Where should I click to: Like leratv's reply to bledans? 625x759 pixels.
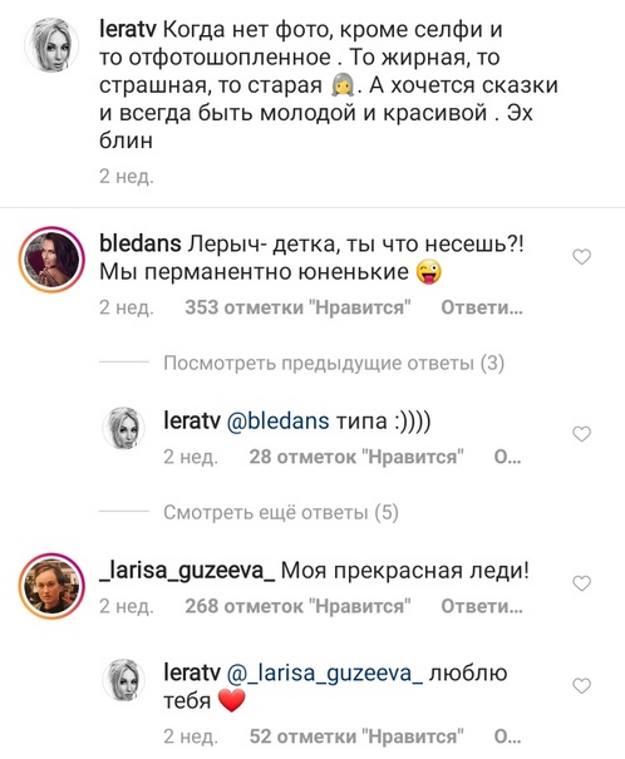pos(581,433)
